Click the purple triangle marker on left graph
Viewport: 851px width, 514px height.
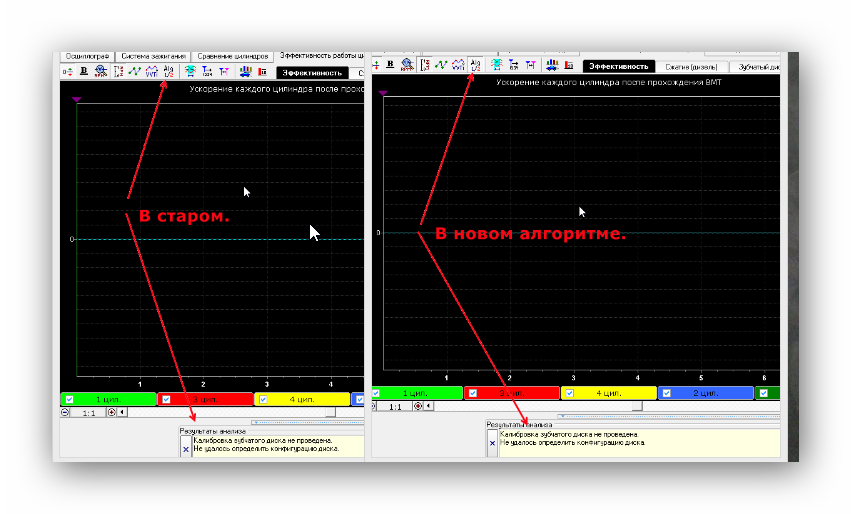(x=77, y=99)
